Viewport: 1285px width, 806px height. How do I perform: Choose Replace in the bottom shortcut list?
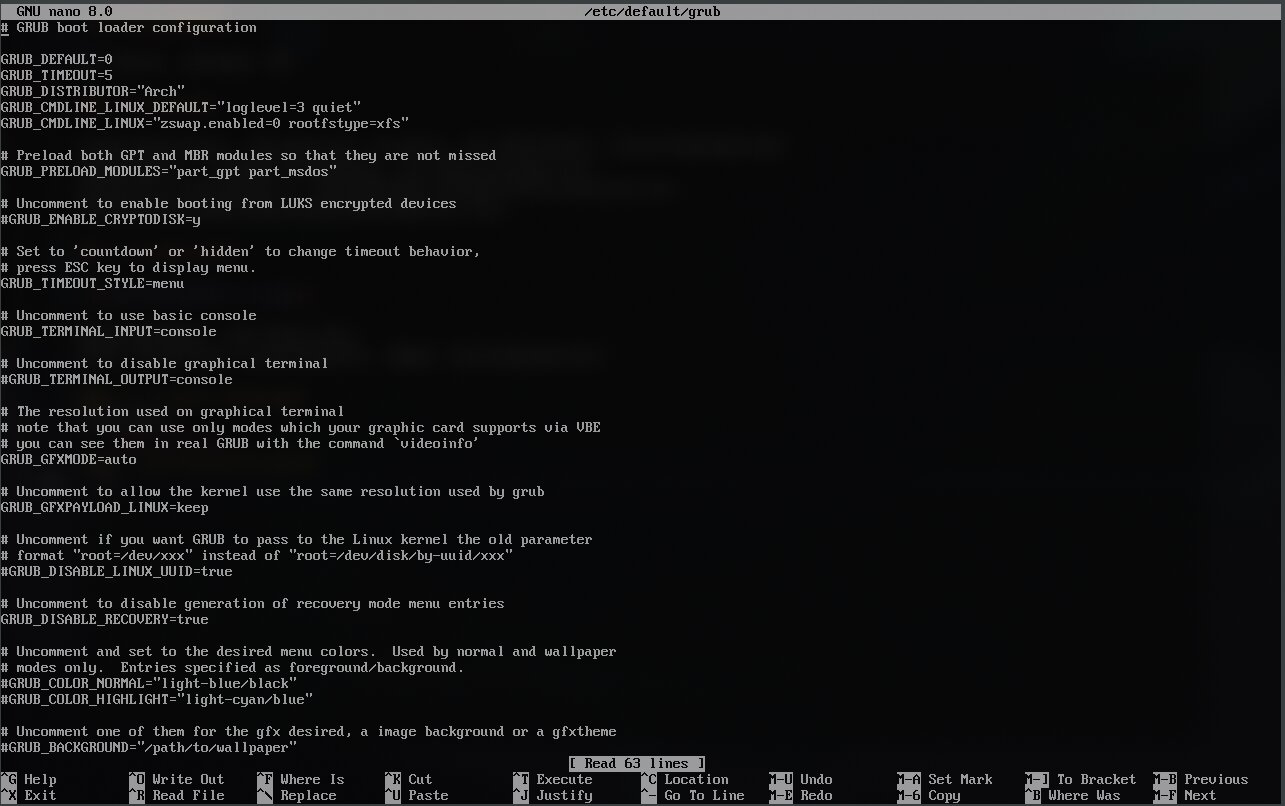tap(308, 795)
